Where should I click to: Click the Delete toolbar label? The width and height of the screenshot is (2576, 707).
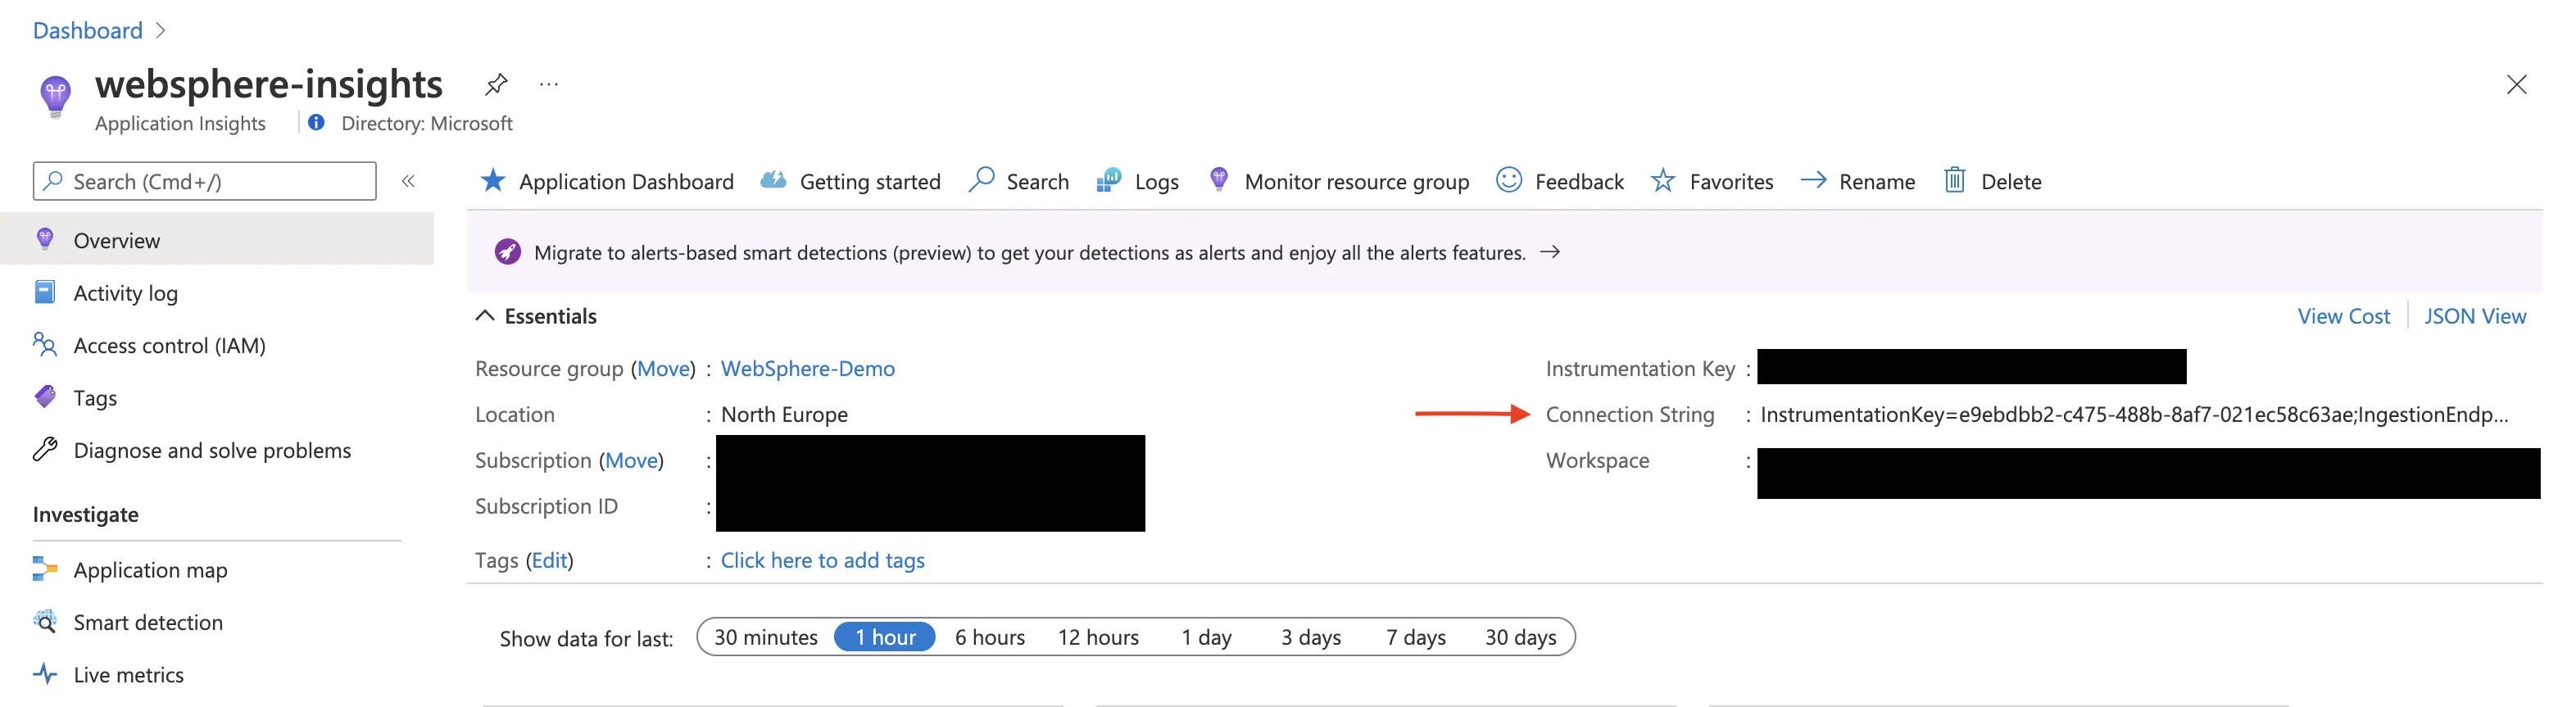click(2011, 182)
